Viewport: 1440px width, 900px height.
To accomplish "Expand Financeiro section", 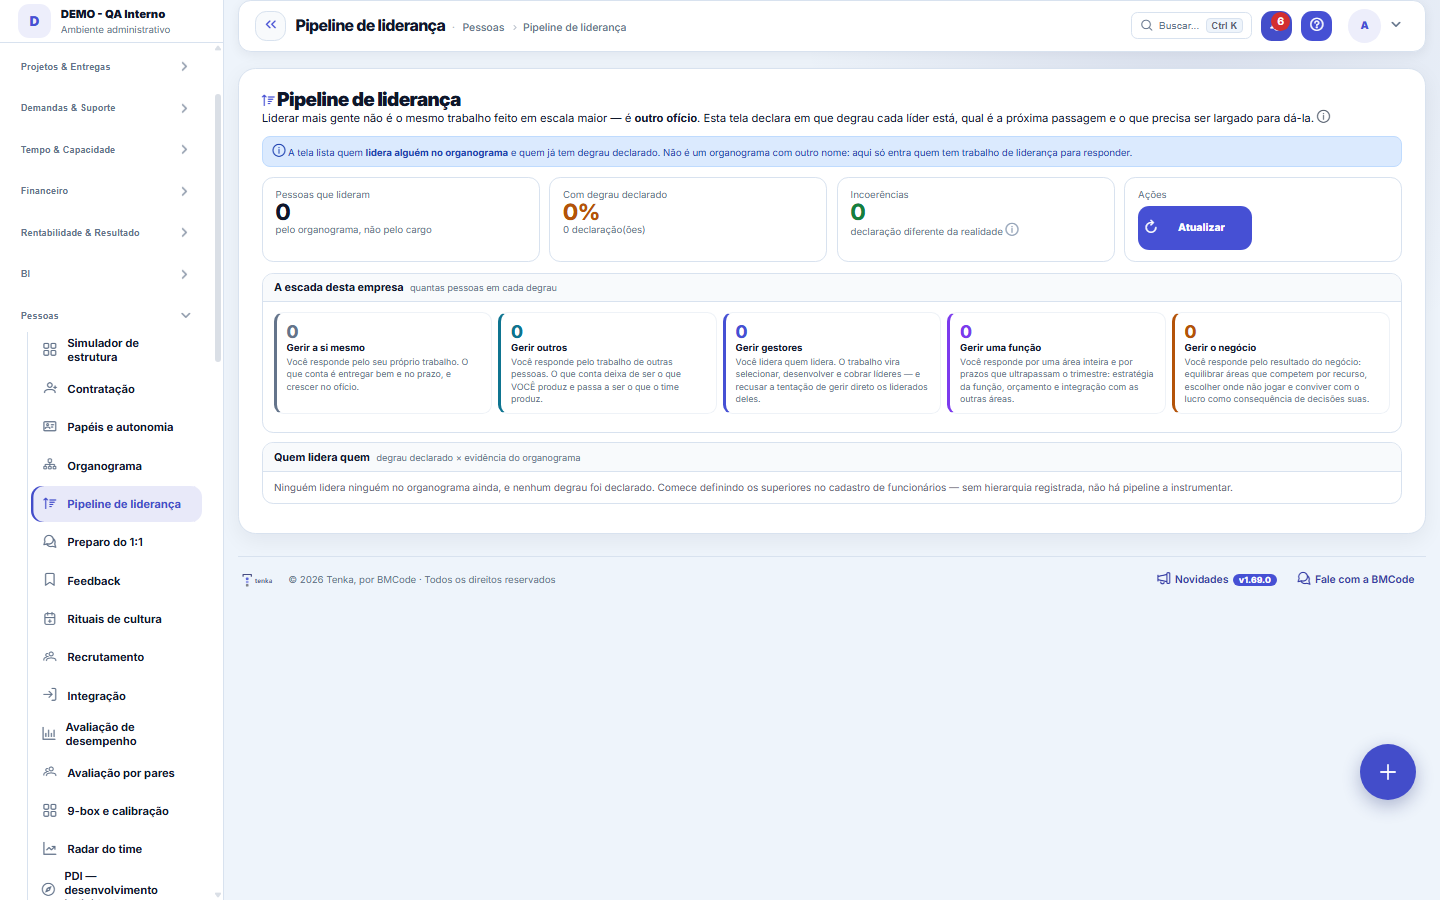I will 105,191.
